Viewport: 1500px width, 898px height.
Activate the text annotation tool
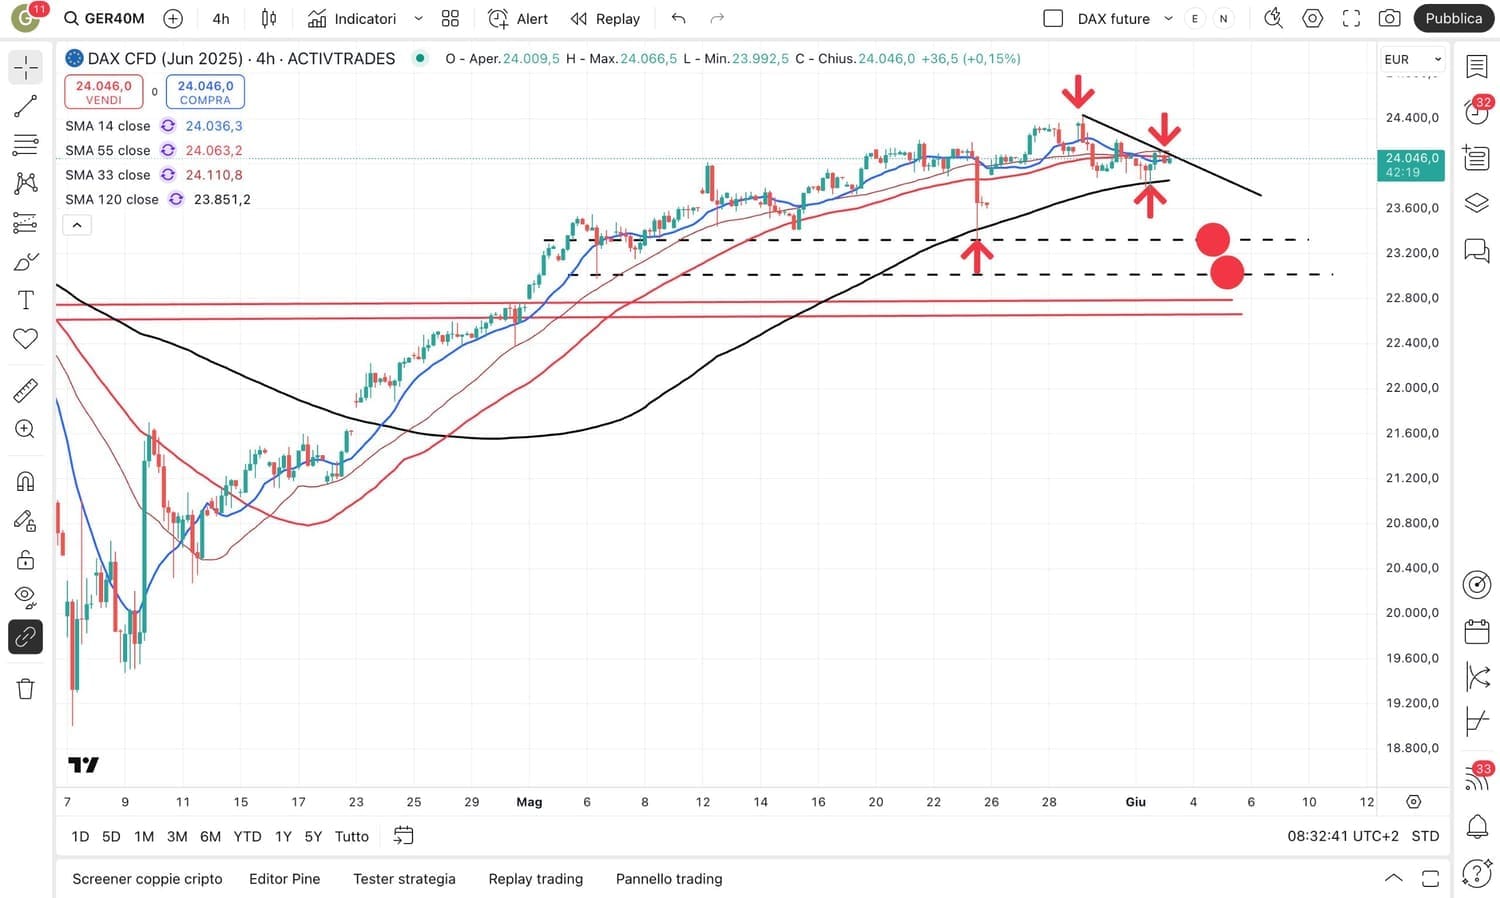tap(25, 300)
